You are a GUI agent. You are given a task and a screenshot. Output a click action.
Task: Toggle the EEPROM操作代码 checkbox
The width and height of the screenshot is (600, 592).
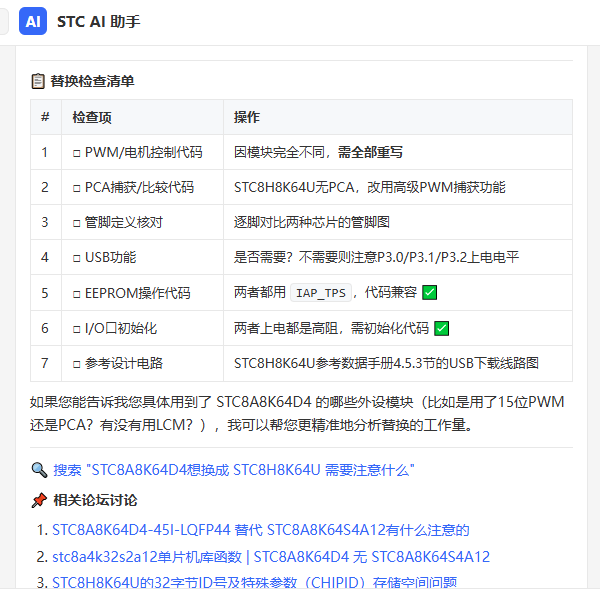(x=77, y=294)
